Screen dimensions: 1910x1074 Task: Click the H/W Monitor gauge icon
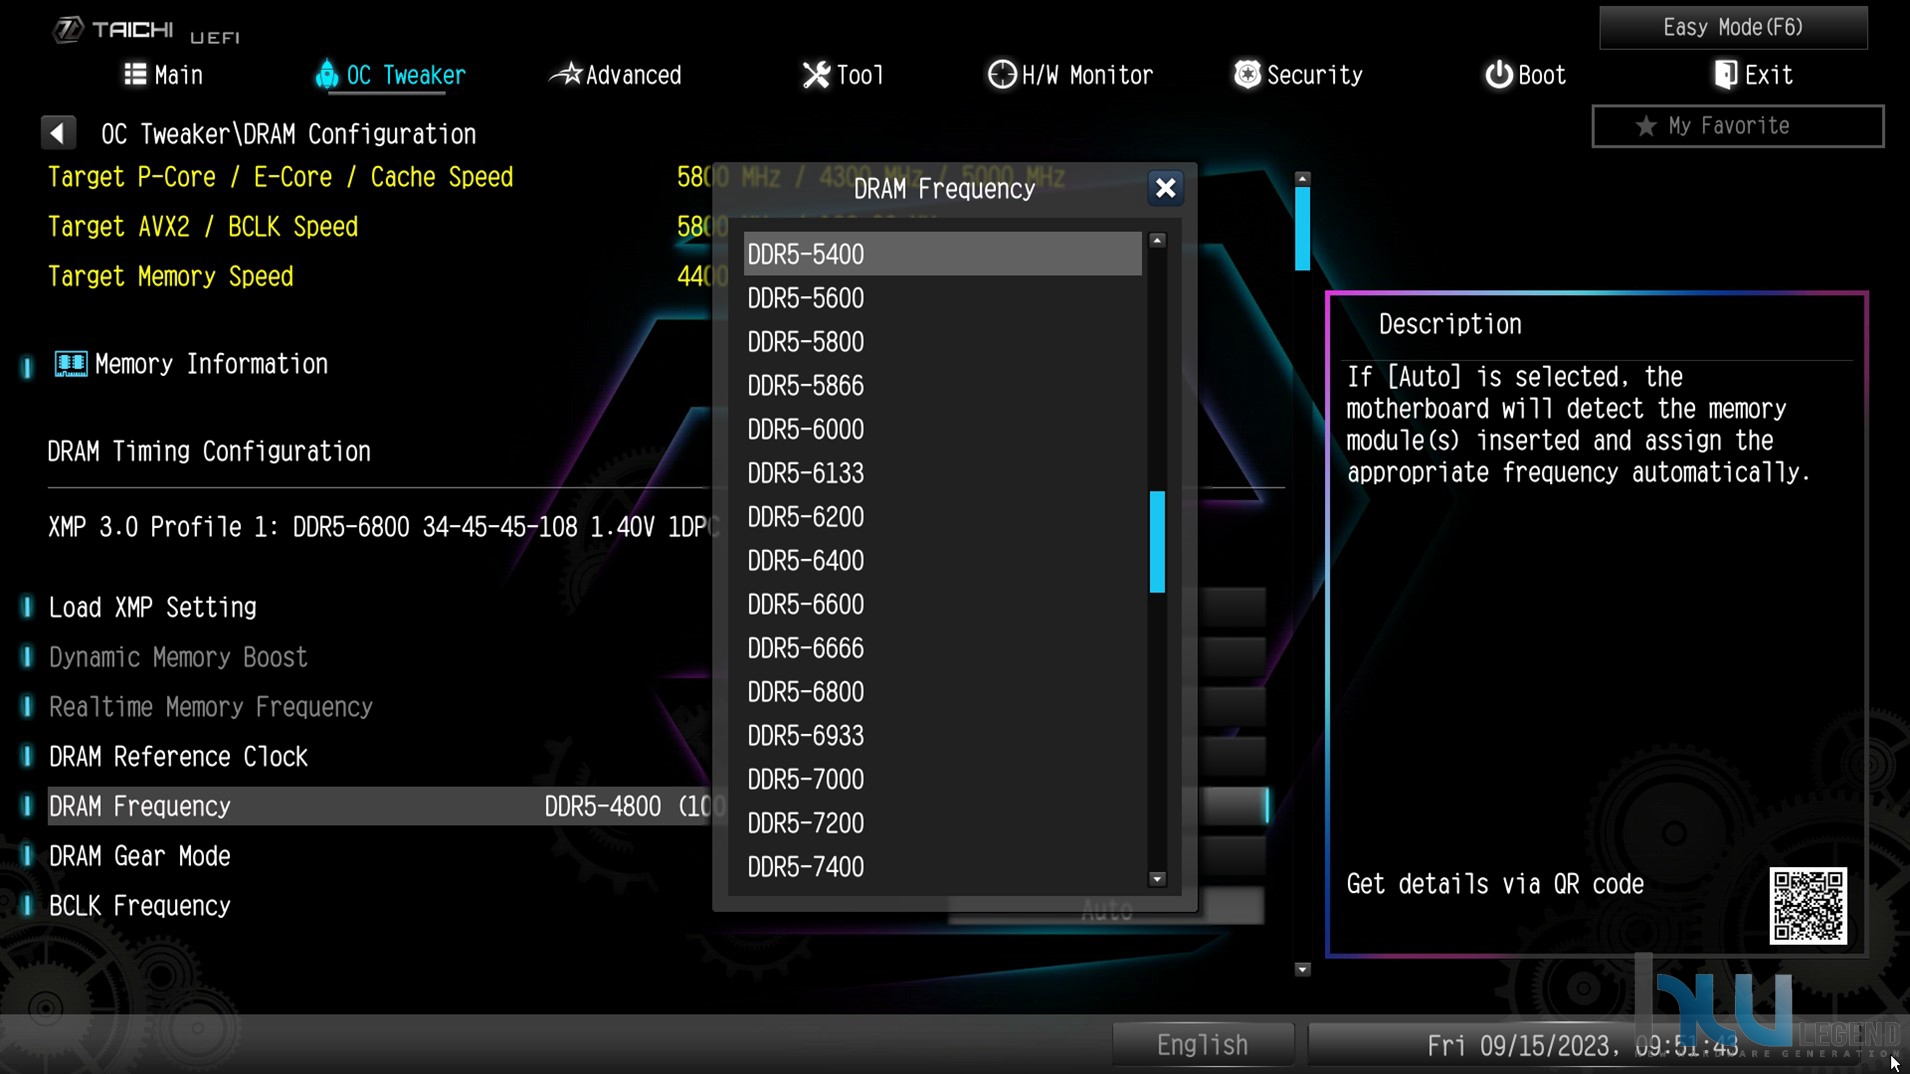click(x=1002, y=75)
